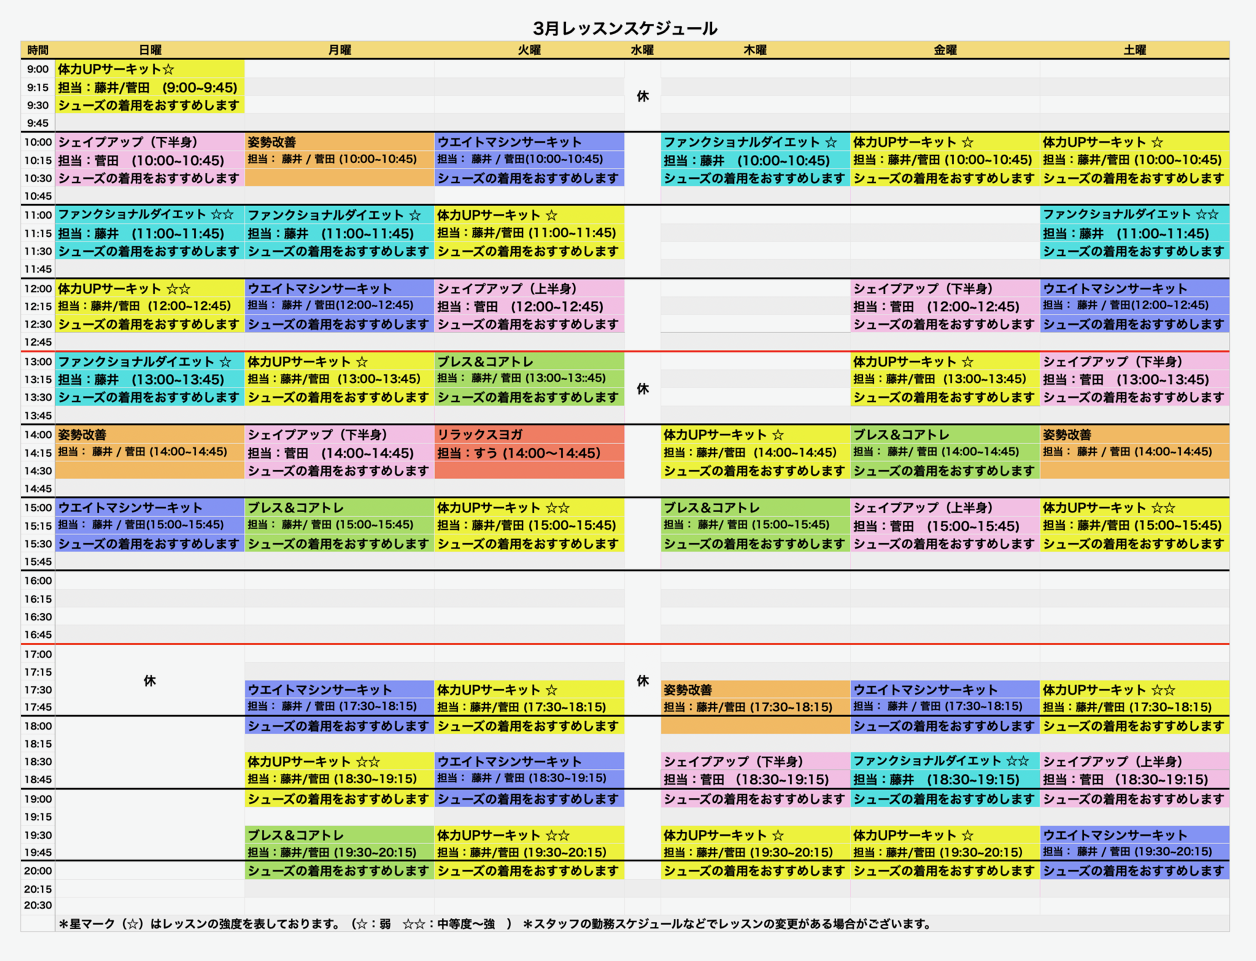Click Saturday 19:30 ウエイトマシンサーキット title
1256x961 pixels.
pos(1116,835)
